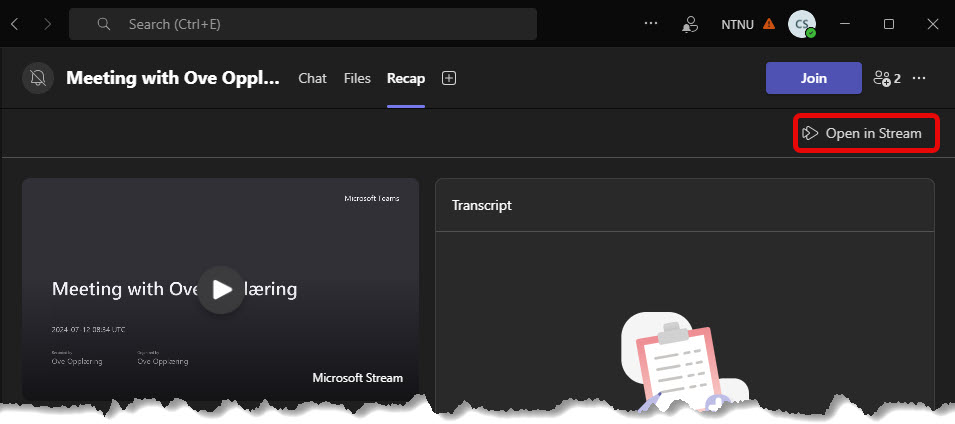This screenshot has height=424, width=955.
Task: Close the Teams window
Action: [932, 24]
